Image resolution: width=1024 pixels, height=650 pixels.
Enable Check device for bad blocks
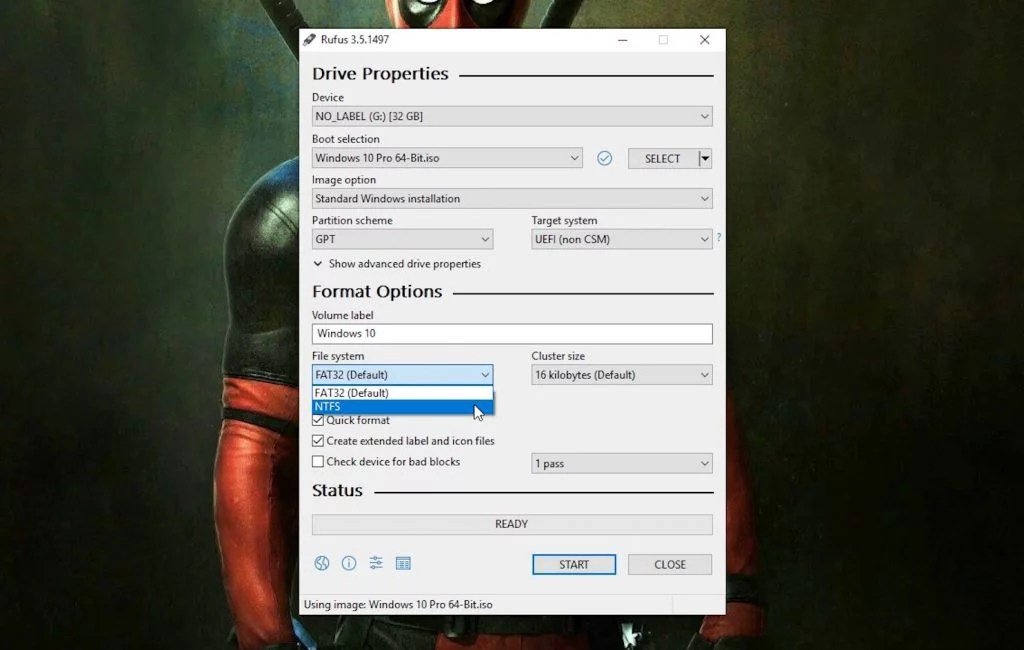tap(317, 462)
